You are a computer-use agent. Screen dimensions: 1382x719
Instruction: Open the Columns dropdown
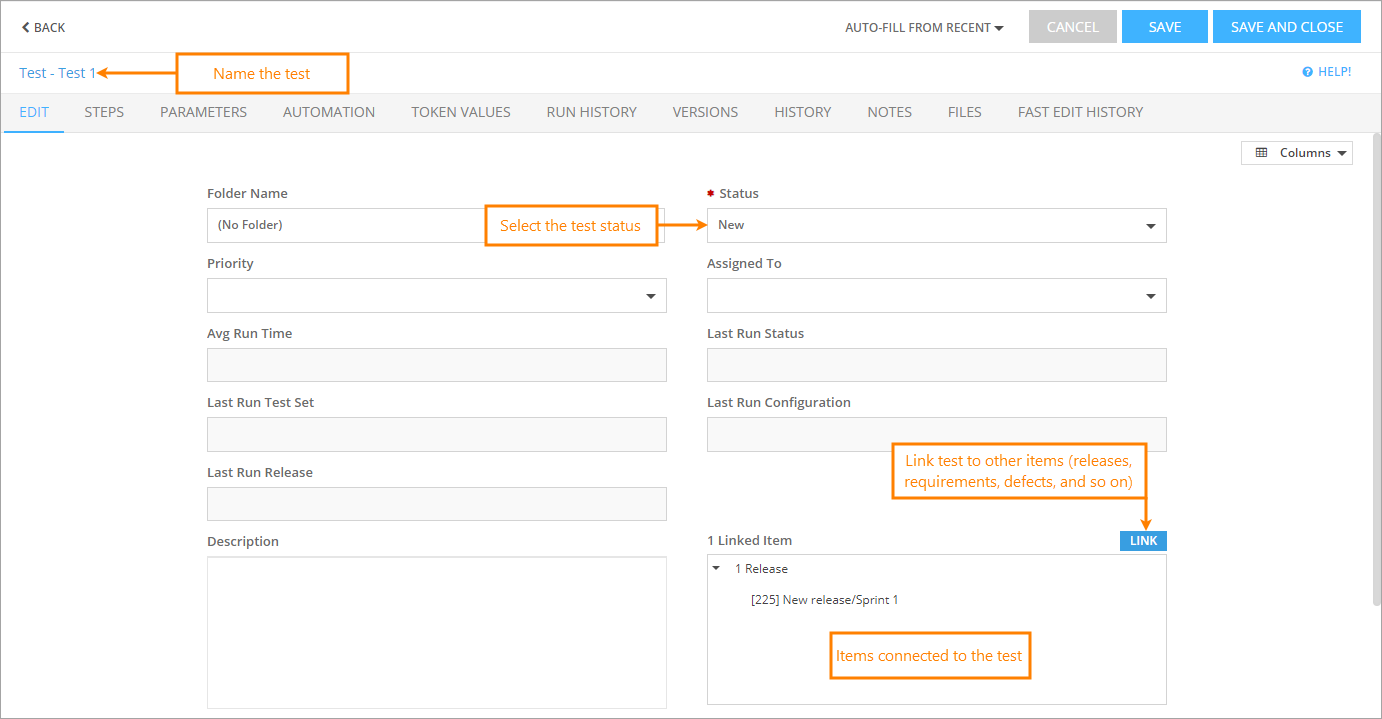[1297, 152]
